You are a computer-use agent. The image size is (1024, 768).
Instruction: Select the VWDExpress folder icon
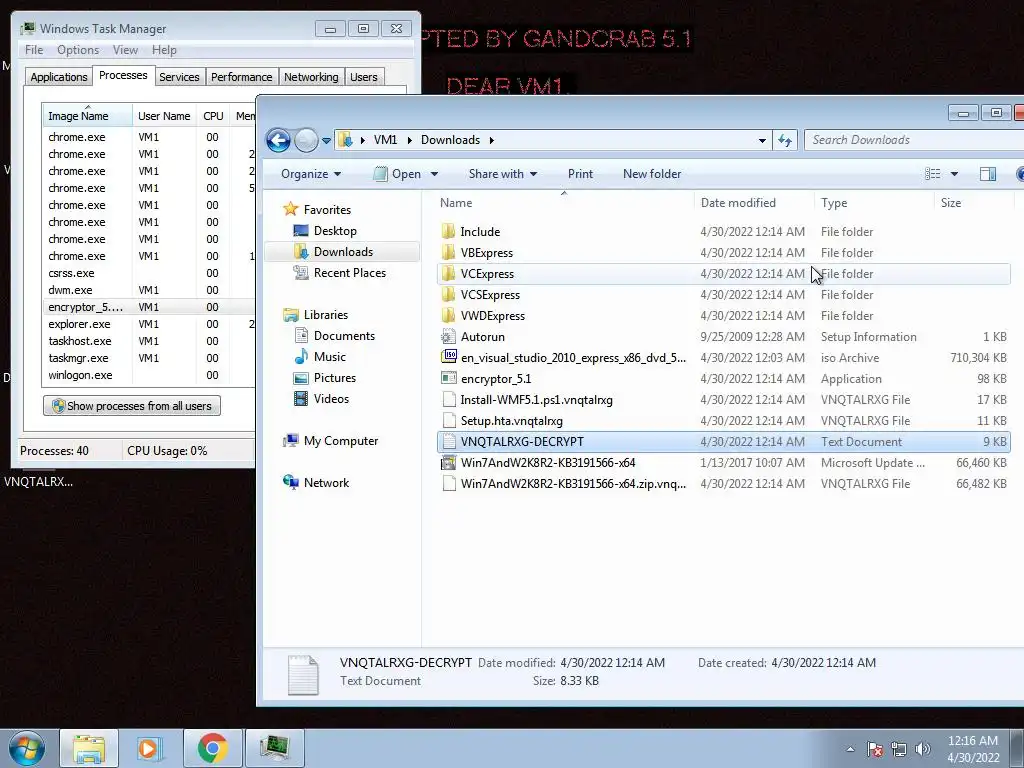[448, 315]
